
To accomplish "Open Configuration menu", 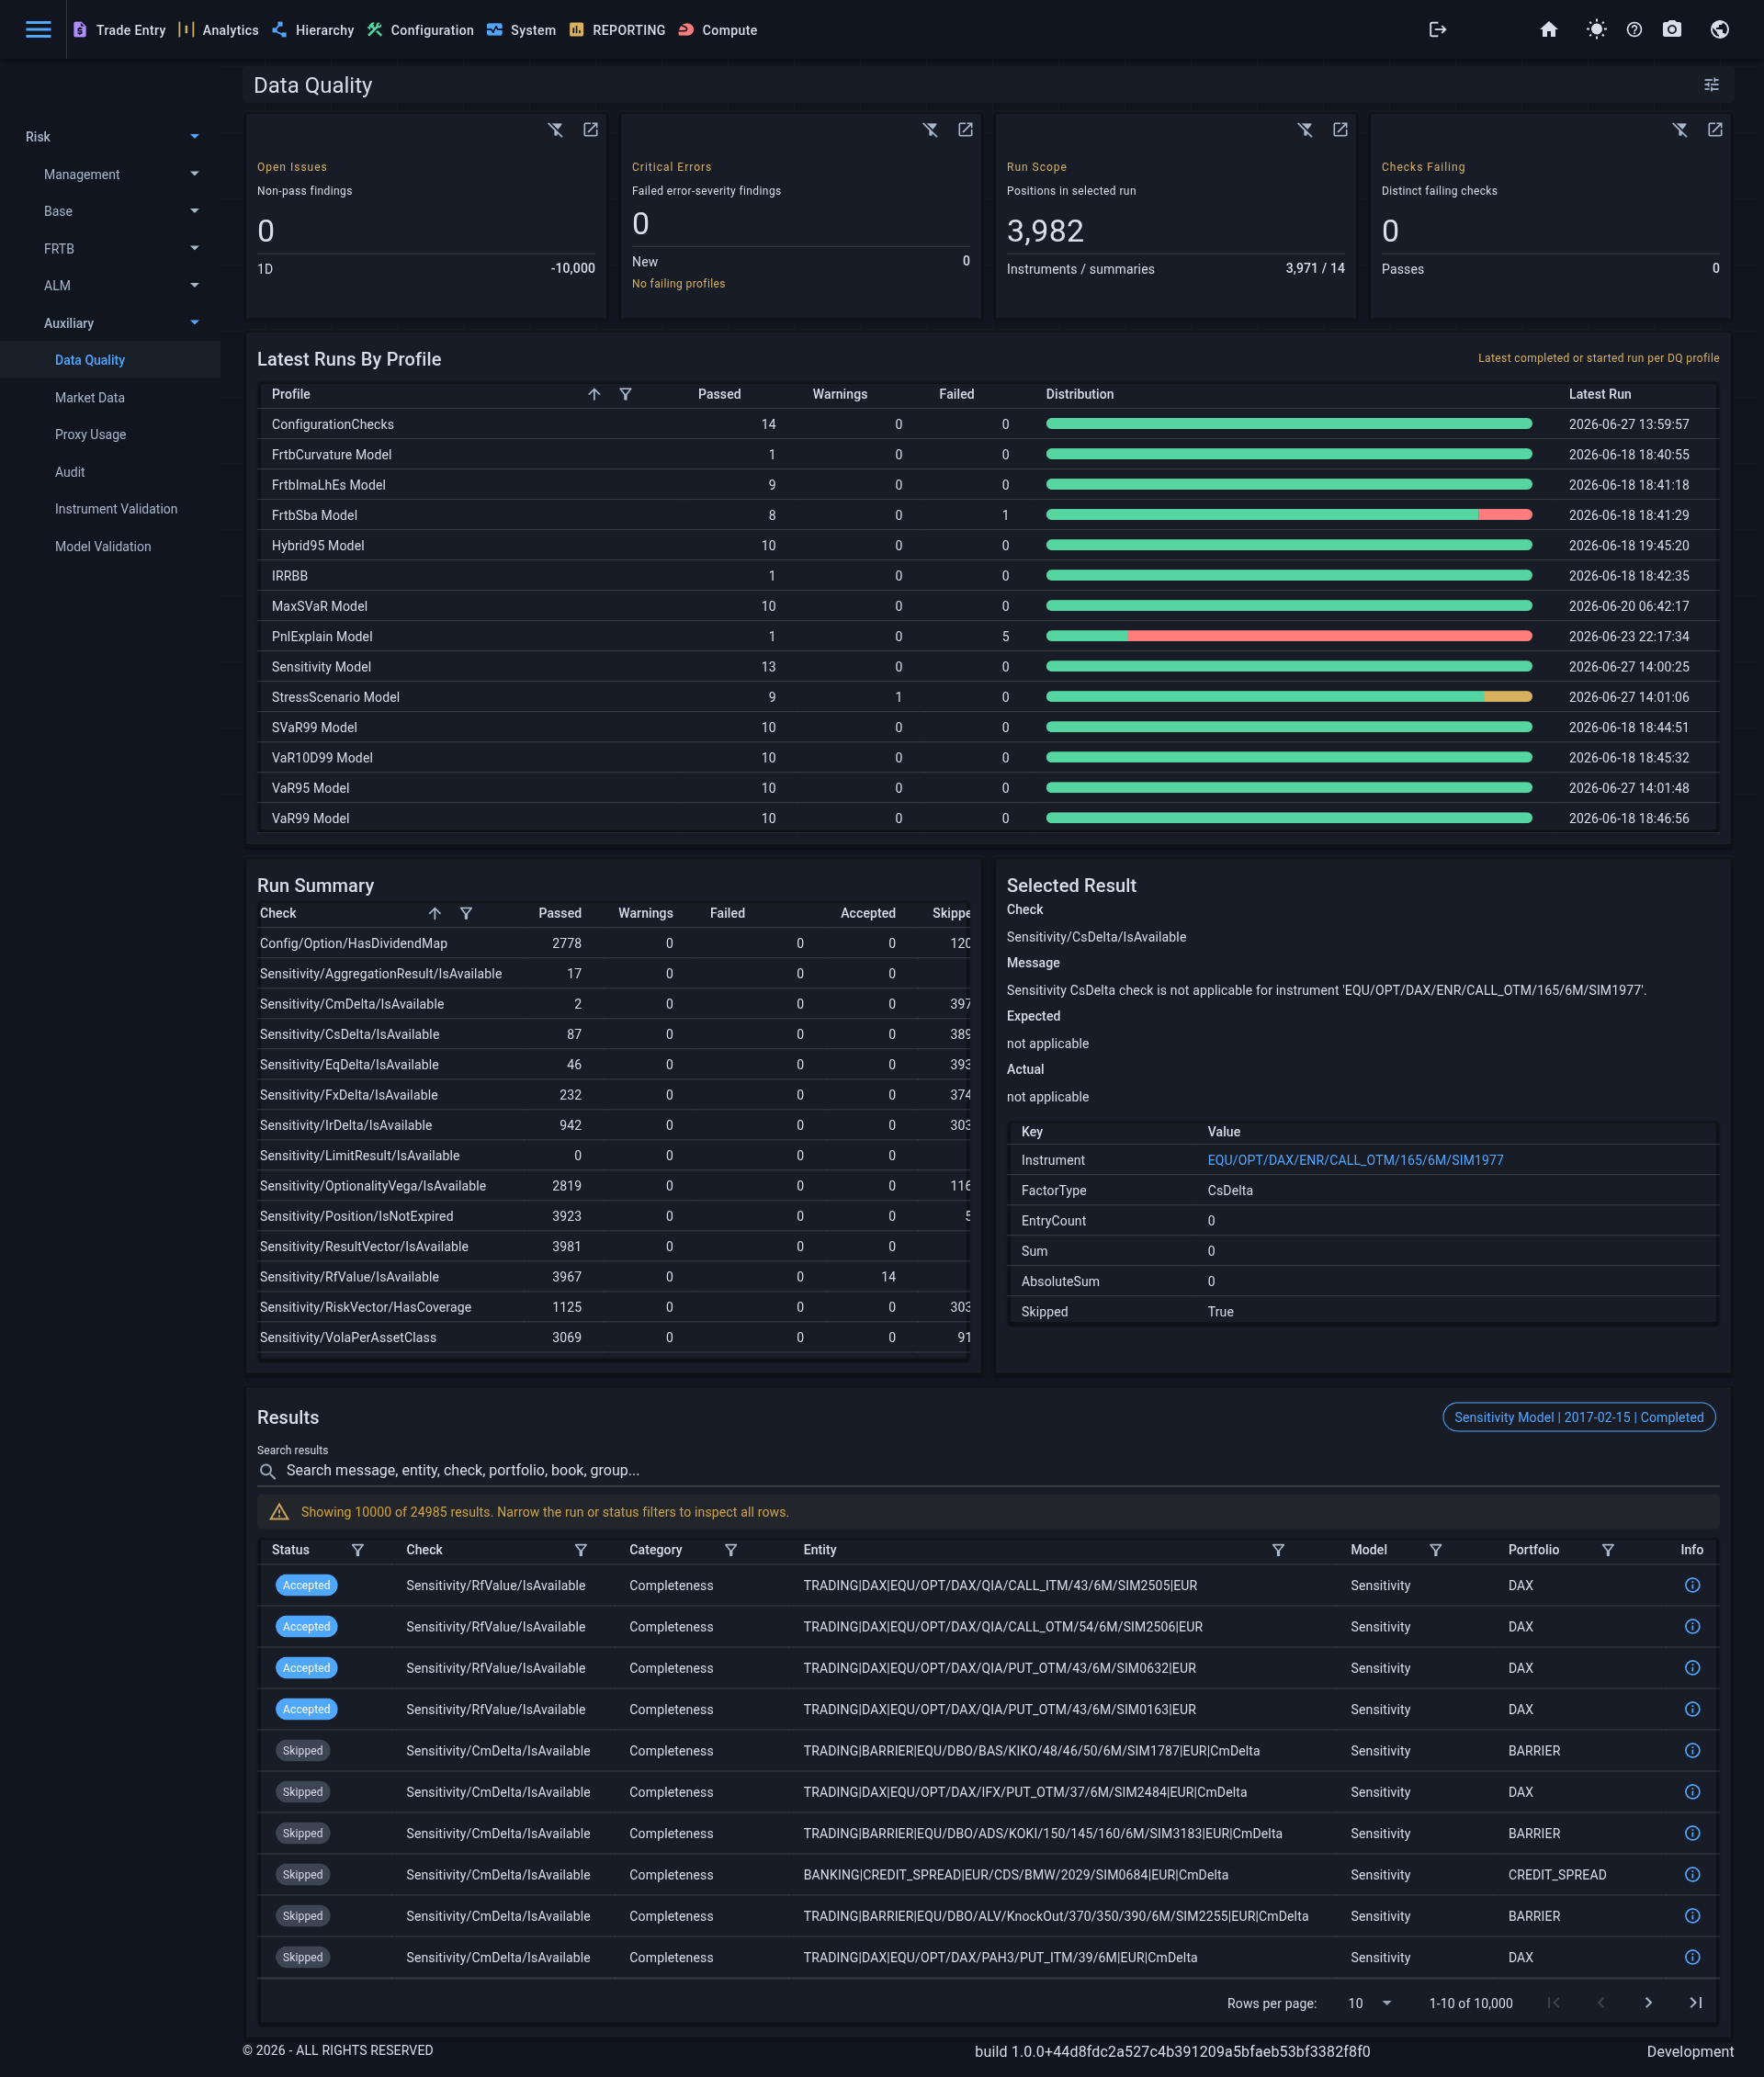I will click(420, 30).
